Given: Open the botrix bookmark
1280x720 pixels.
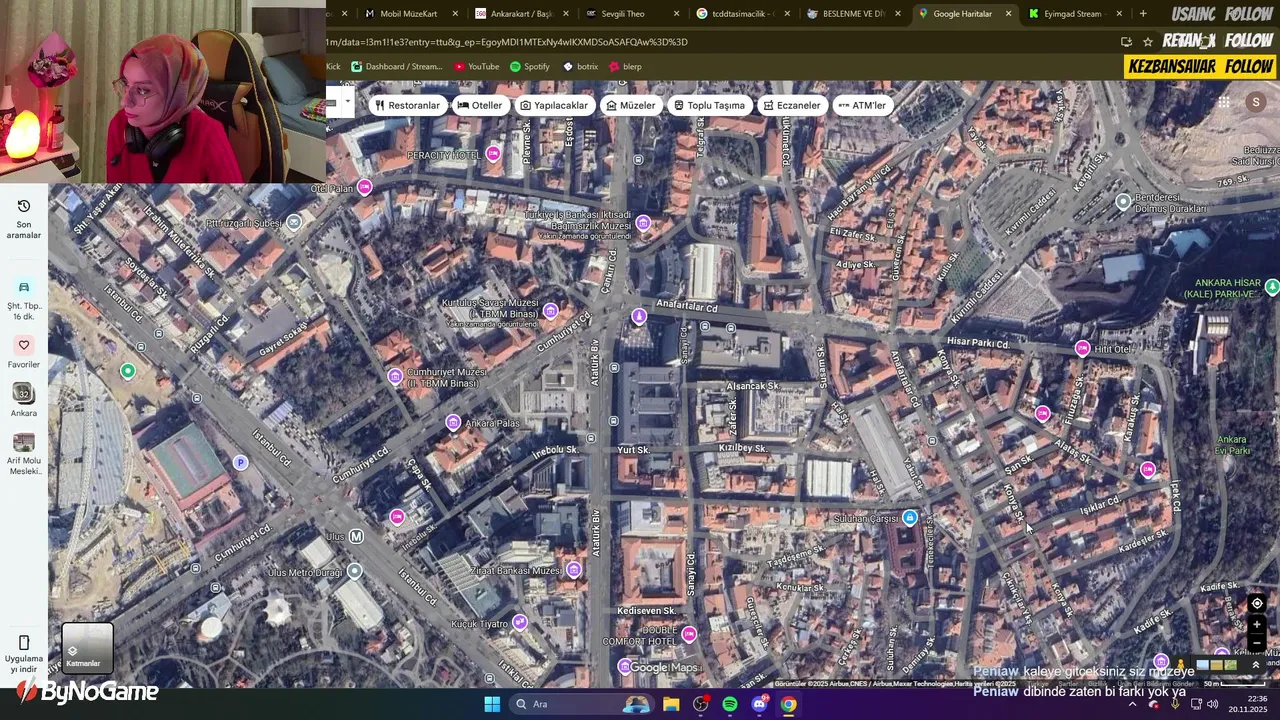Looking at the screenshot, I should (580, 67).
